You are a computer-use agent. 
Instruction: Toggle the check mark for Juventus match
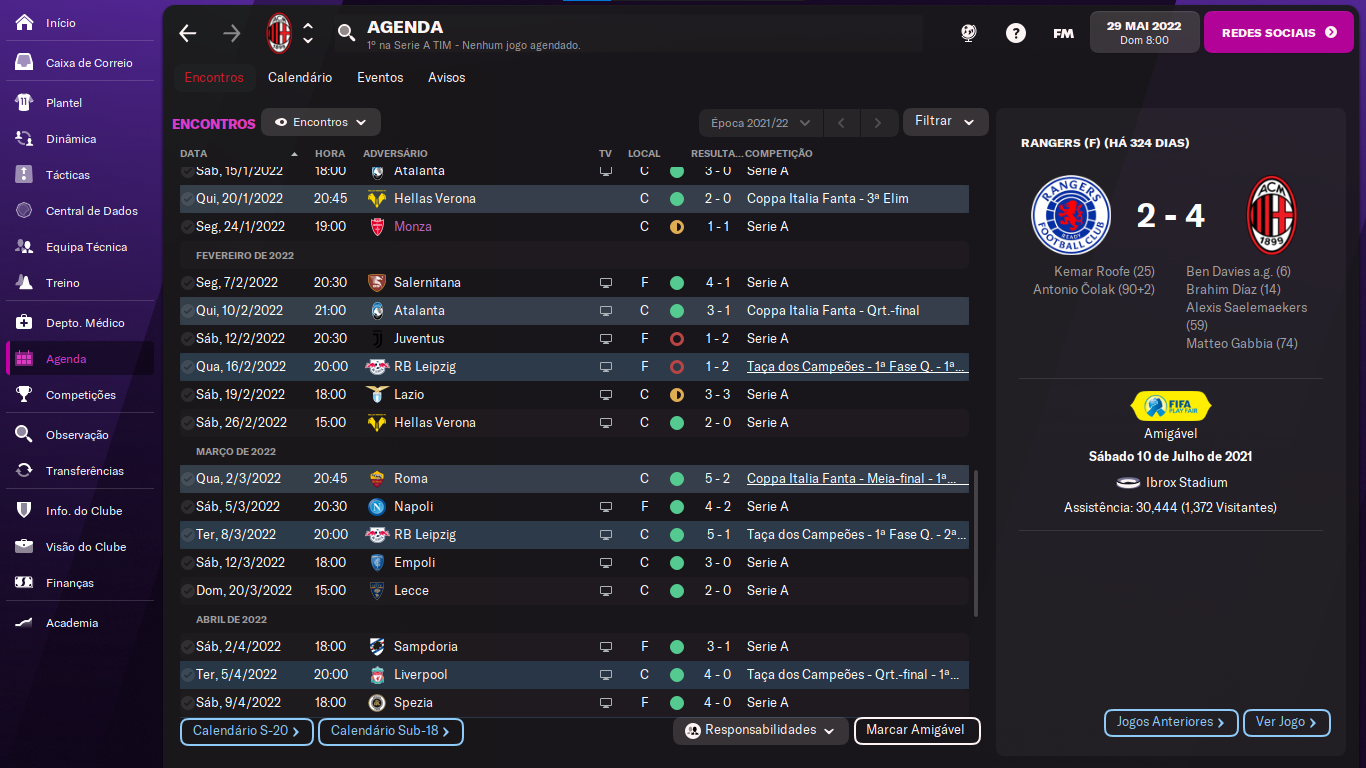[x=188, y=339]
